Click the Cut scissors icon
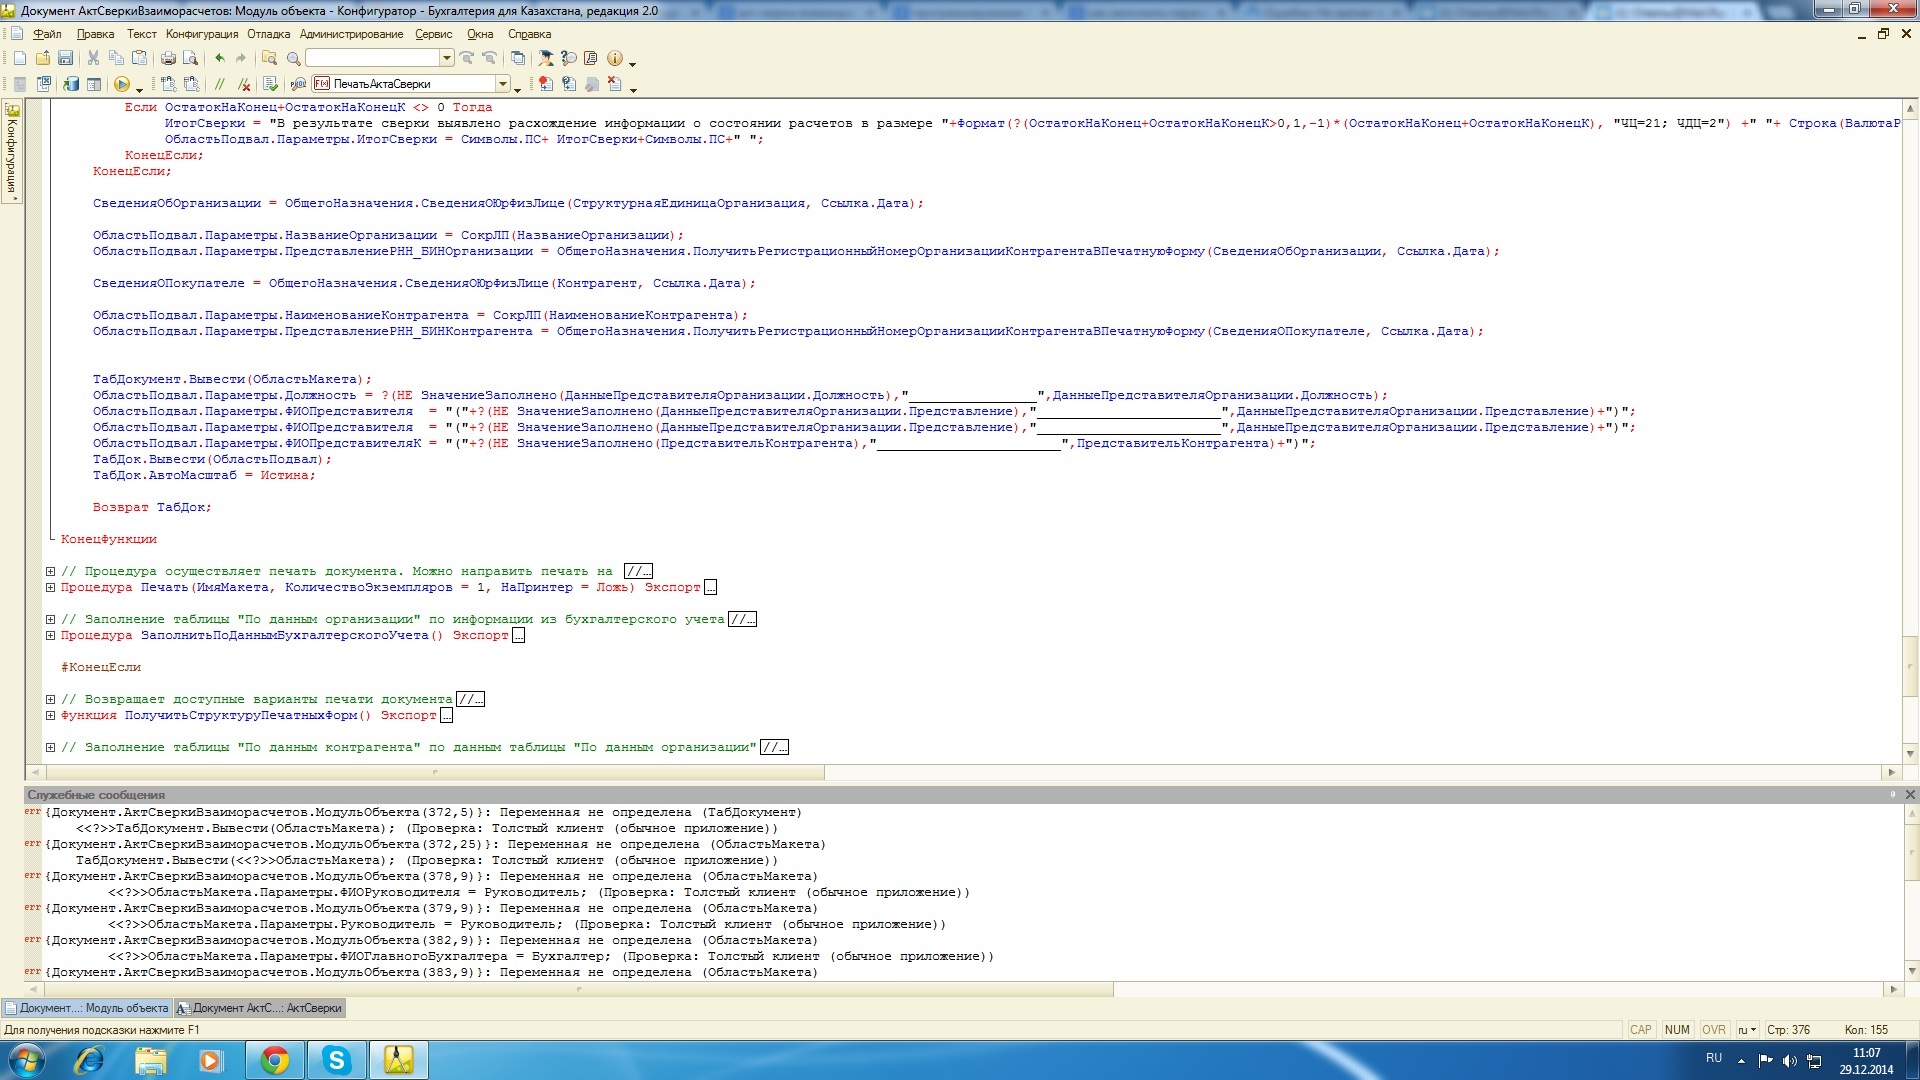The width and height of the screenshot is (1920, 1080). click(93, 58)
